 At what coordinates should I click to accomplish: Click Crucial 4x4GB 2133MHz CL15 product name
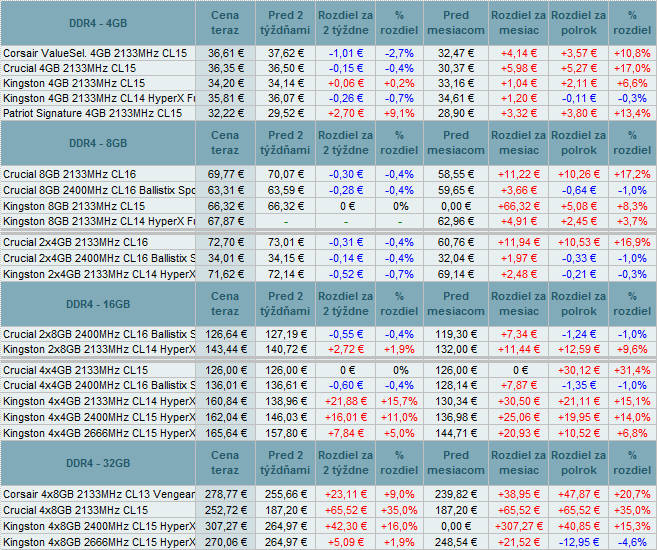coord(75,370)
